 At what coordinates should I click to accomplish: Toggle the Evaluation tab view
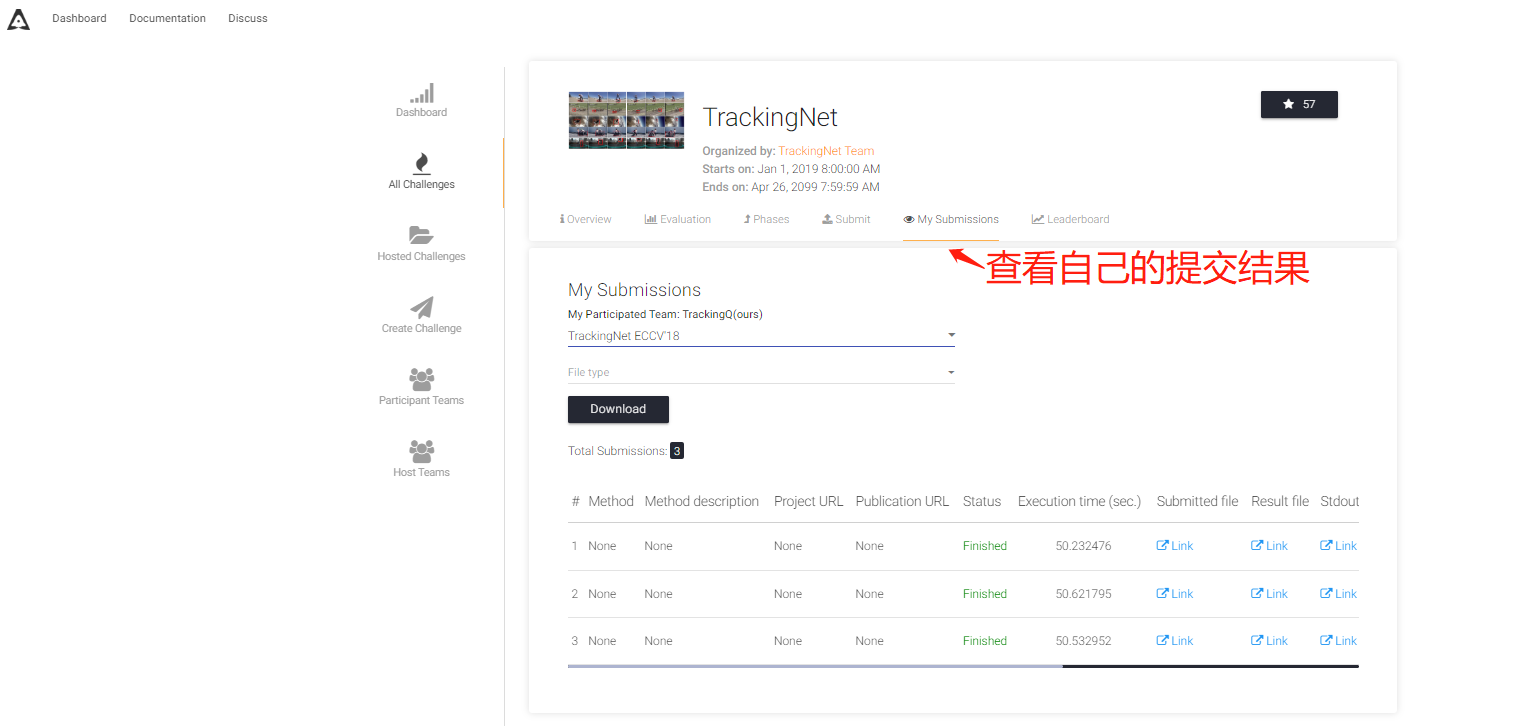(x=677, y=218)
